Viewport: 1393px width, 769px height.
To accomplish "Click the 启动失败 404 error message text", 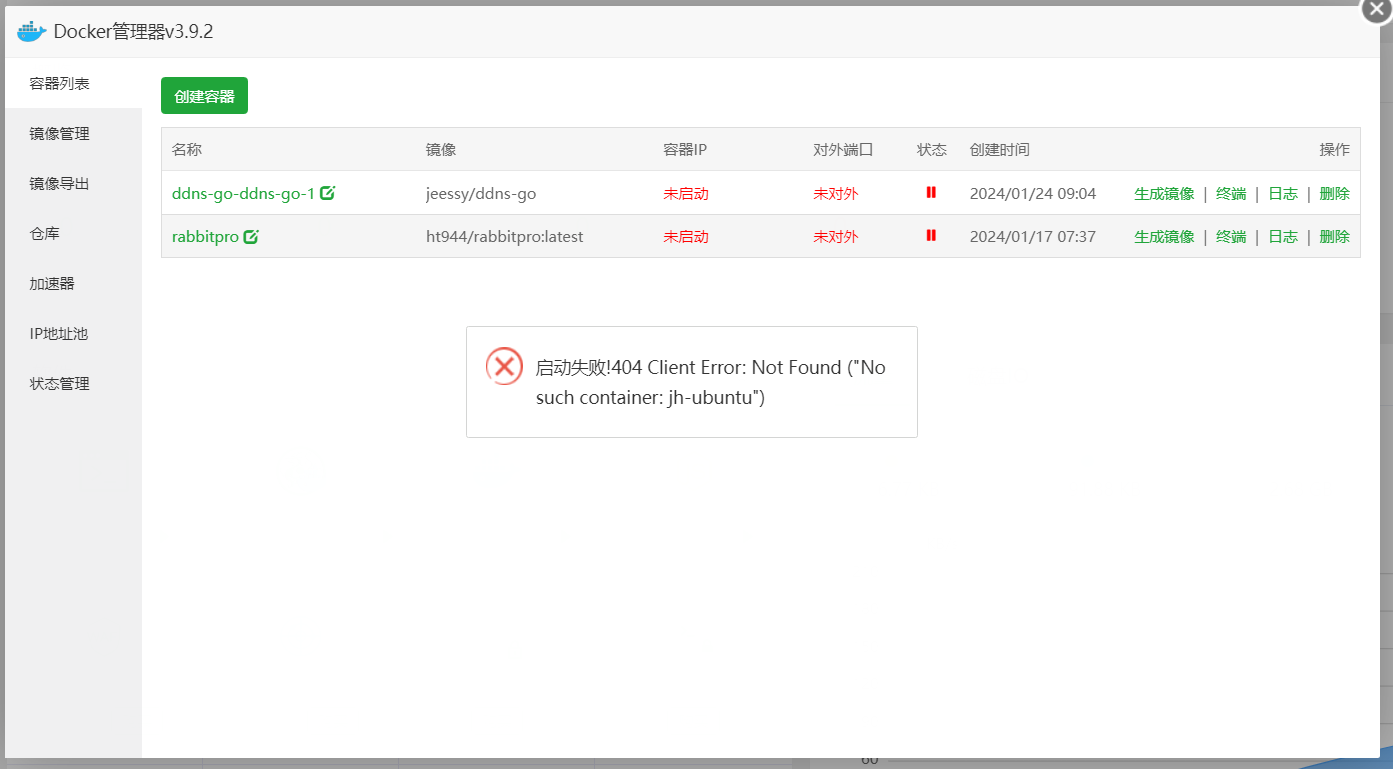I will coord(711,382).
